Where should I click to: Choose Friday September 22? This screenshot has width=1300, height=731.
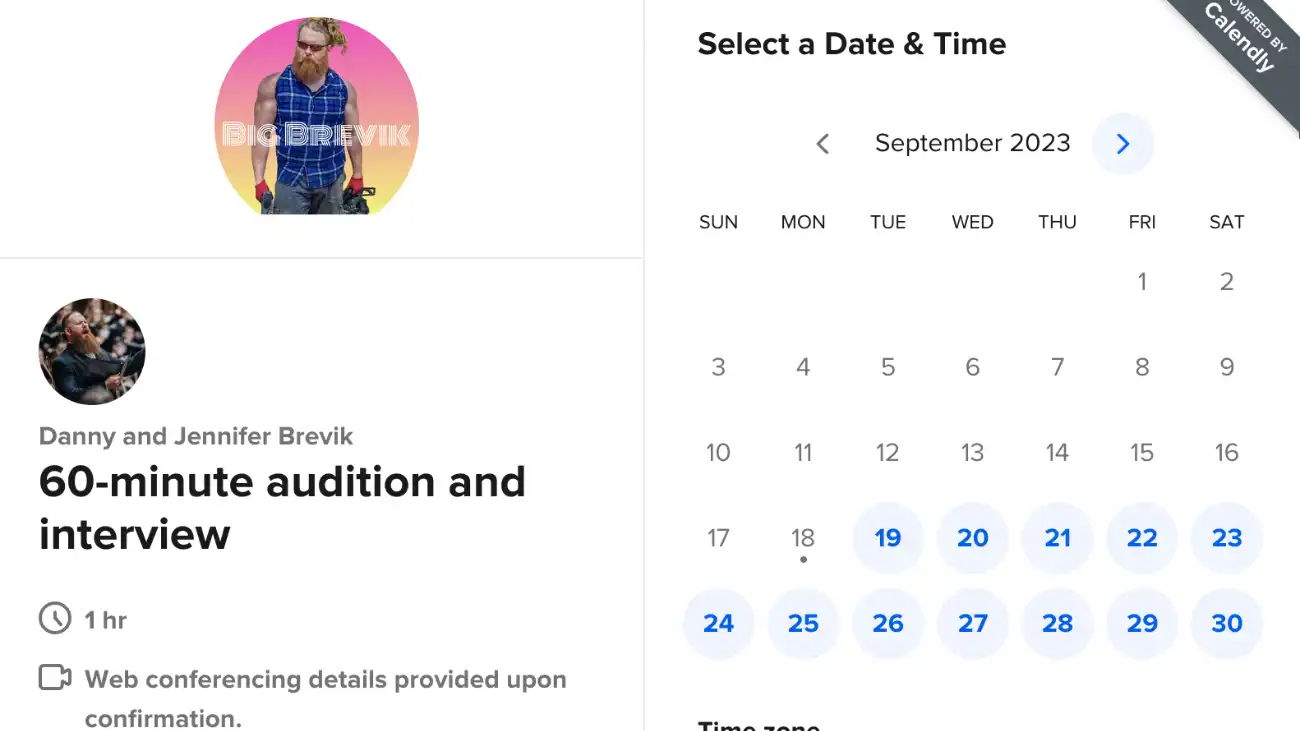pyautogui.click(x=1142, y=538)
